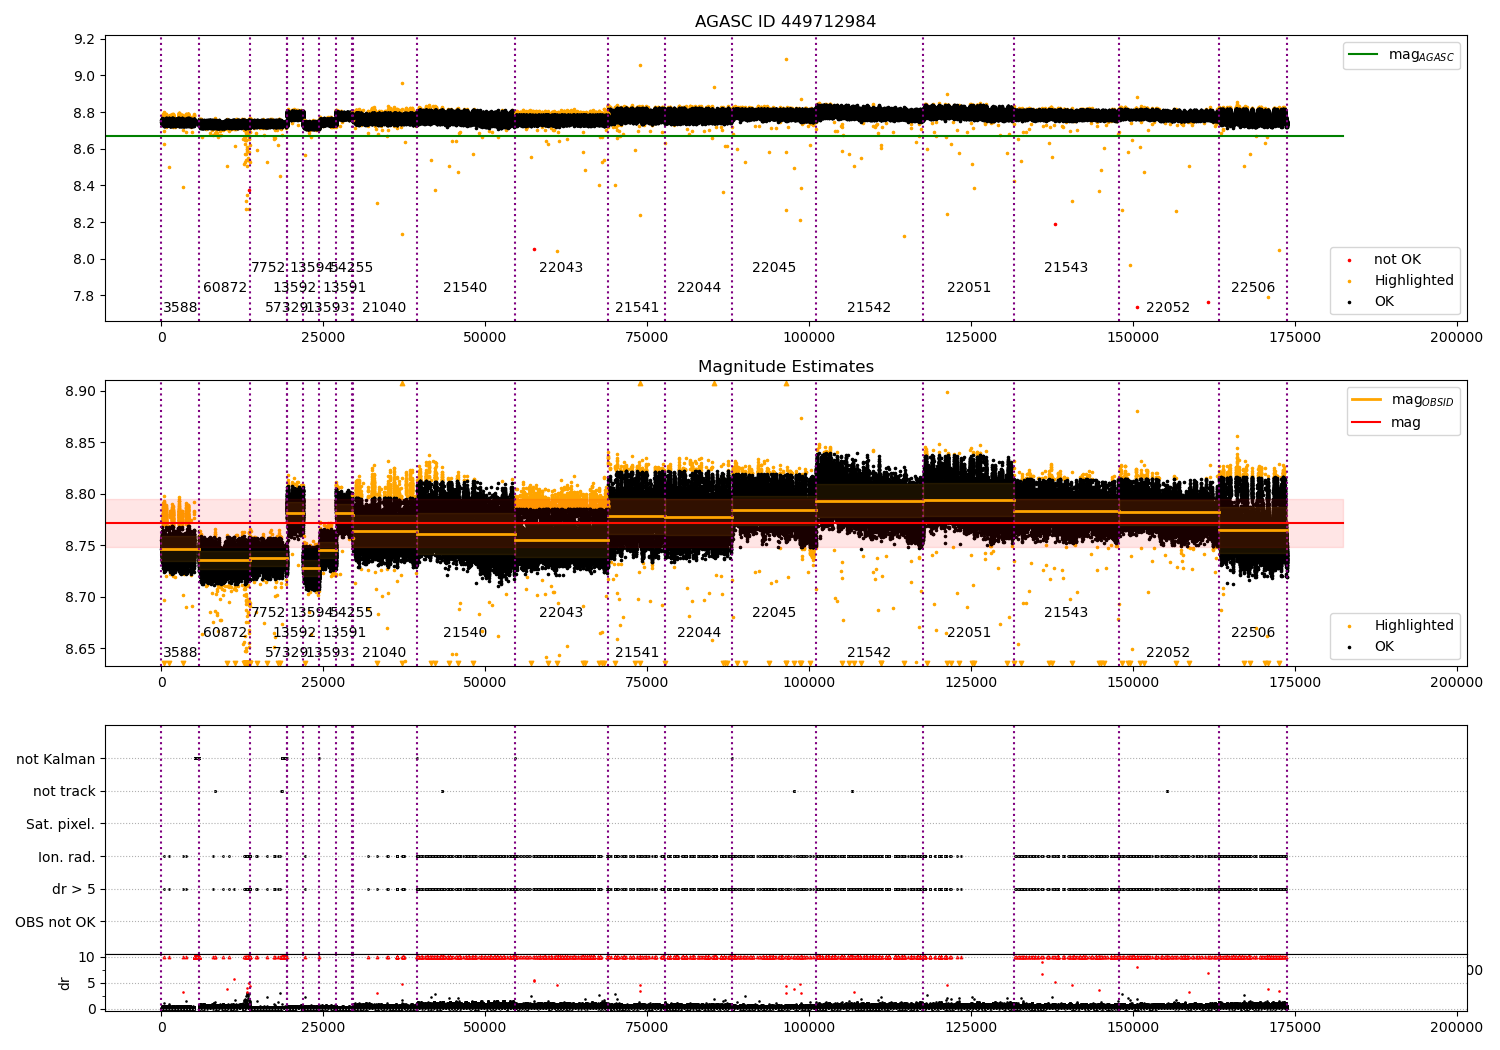Click the 'Sat. pixel.' row label

click(x=61, y=825)
